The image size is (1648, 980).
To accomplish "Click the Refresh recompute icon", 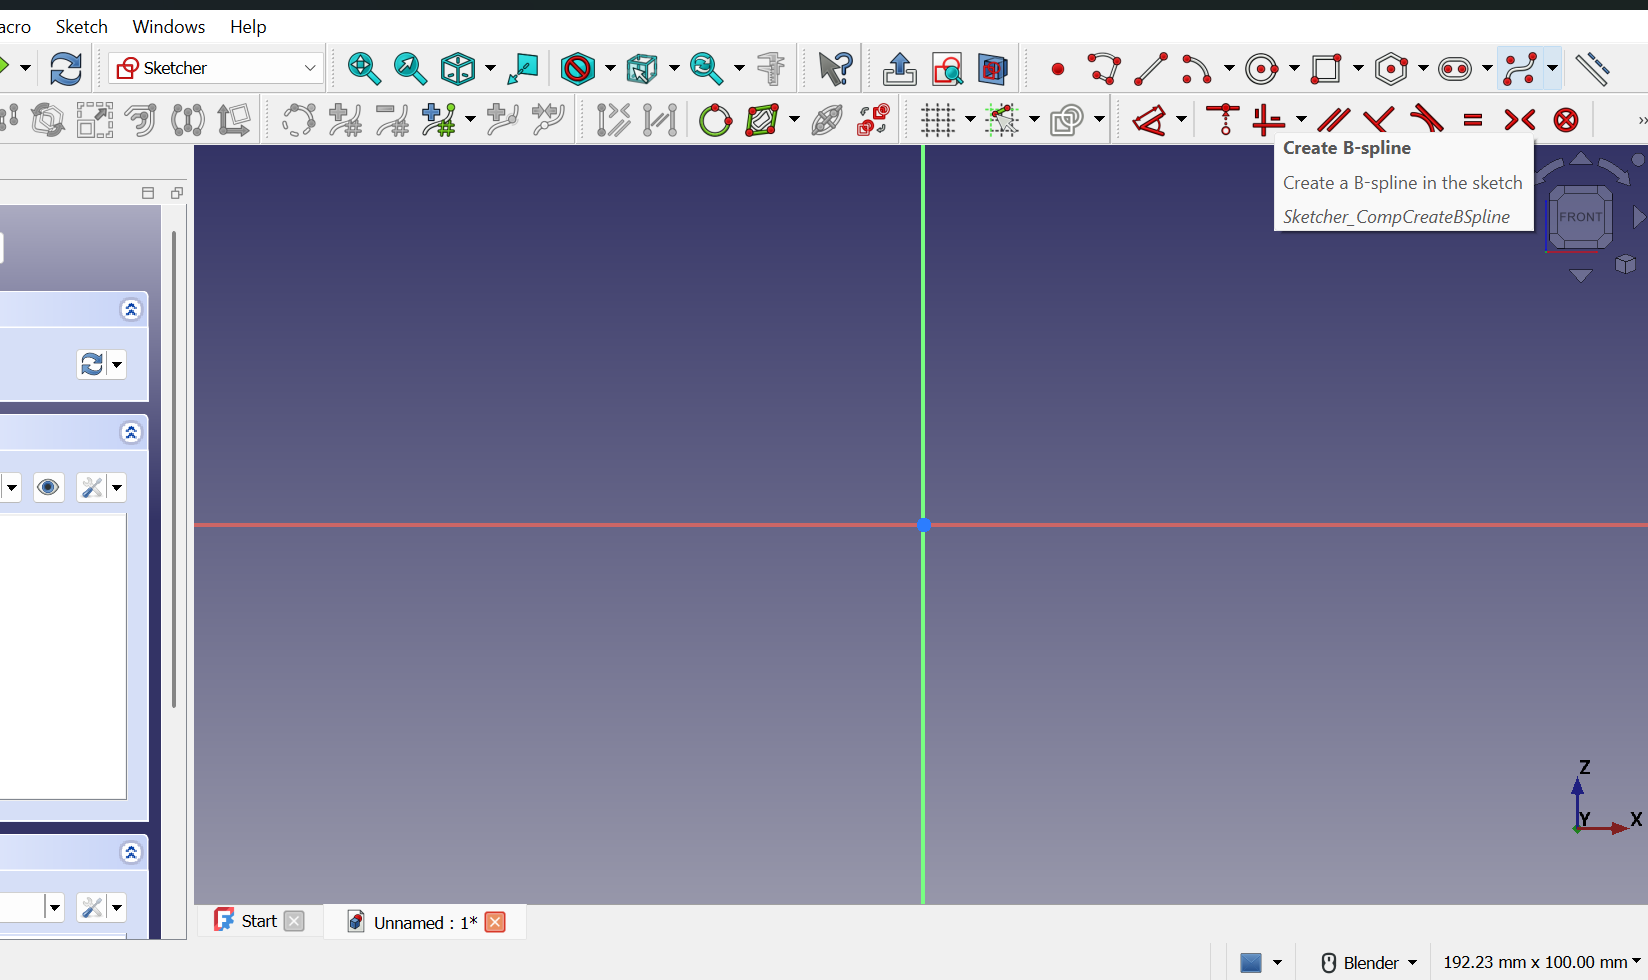I will 66,68.
